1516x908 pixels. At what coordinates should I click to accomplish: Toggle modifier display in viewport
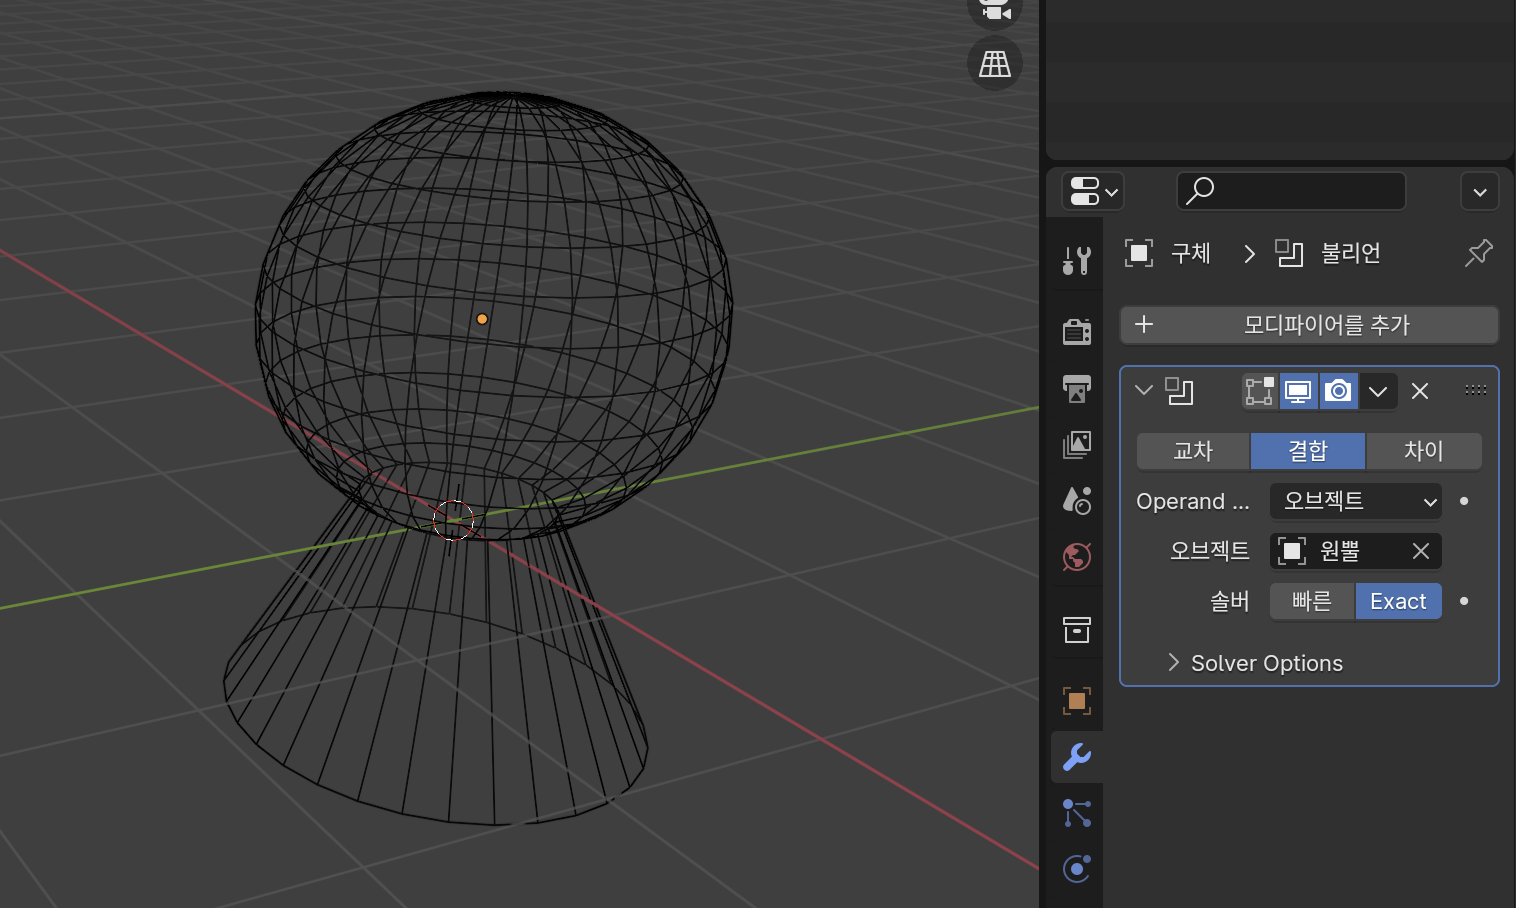[1298, 391]
